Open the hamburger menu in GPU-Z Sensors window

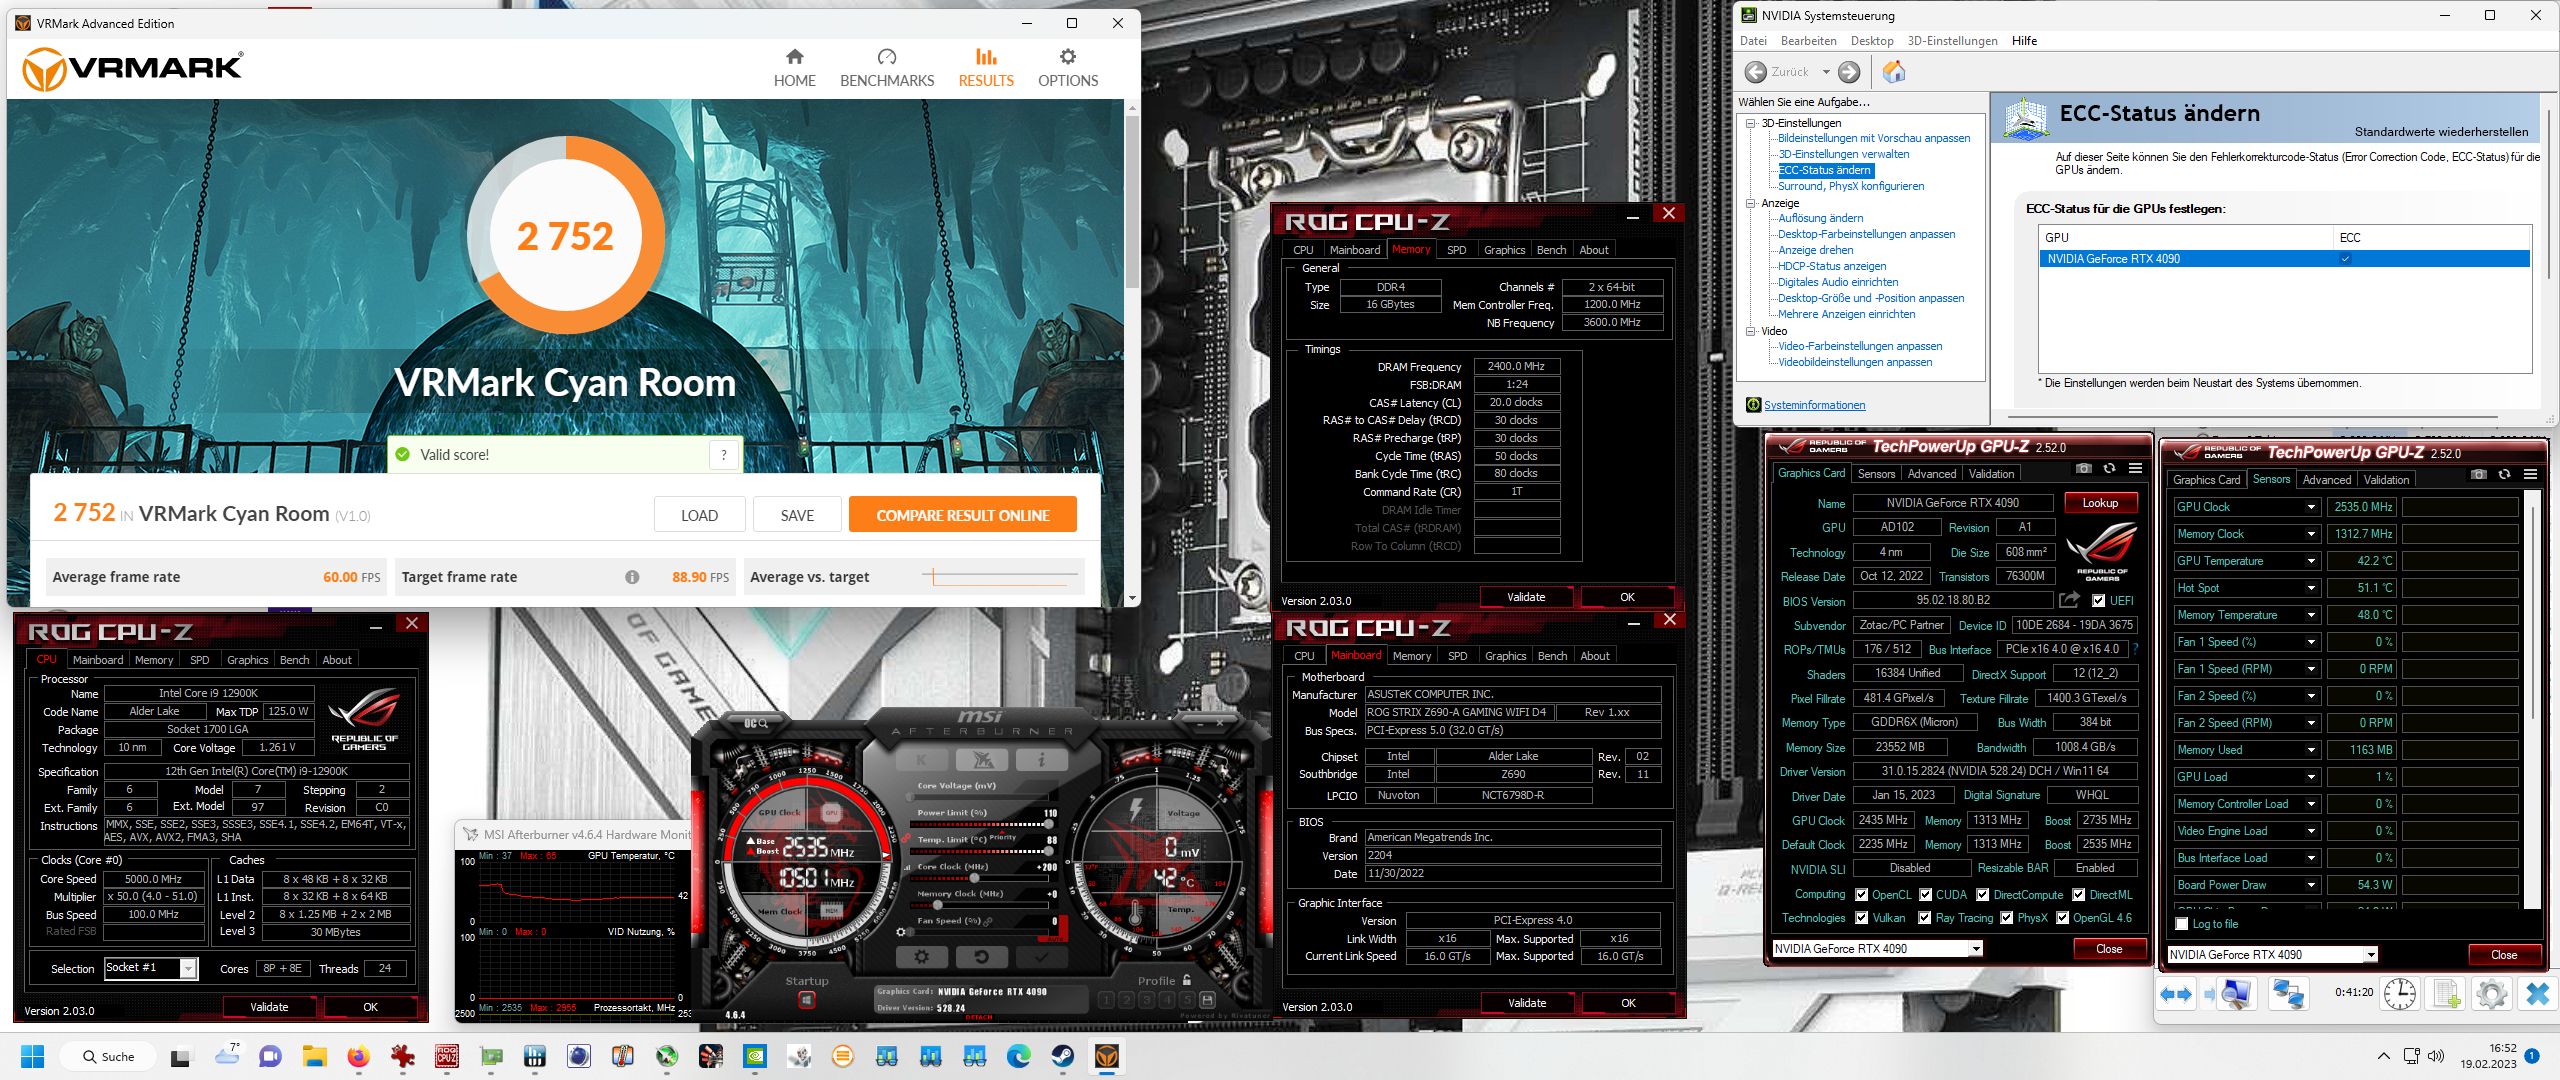(x=2530, y=475)
